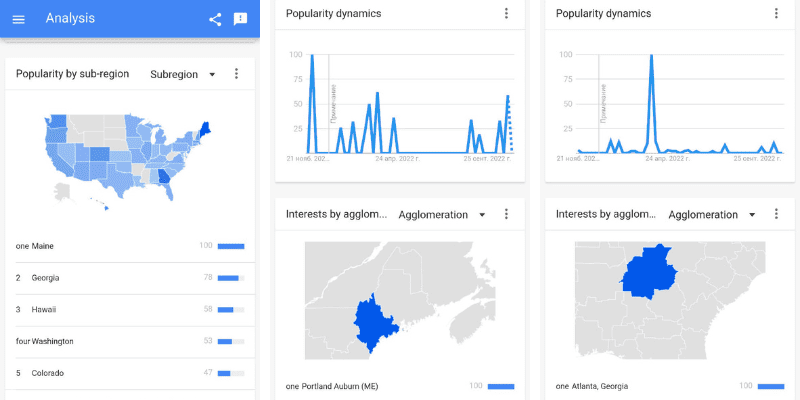This screenshot has width=800, height=400.
Task: Open the hamburger menu in Analysis header
Action: 18,19
